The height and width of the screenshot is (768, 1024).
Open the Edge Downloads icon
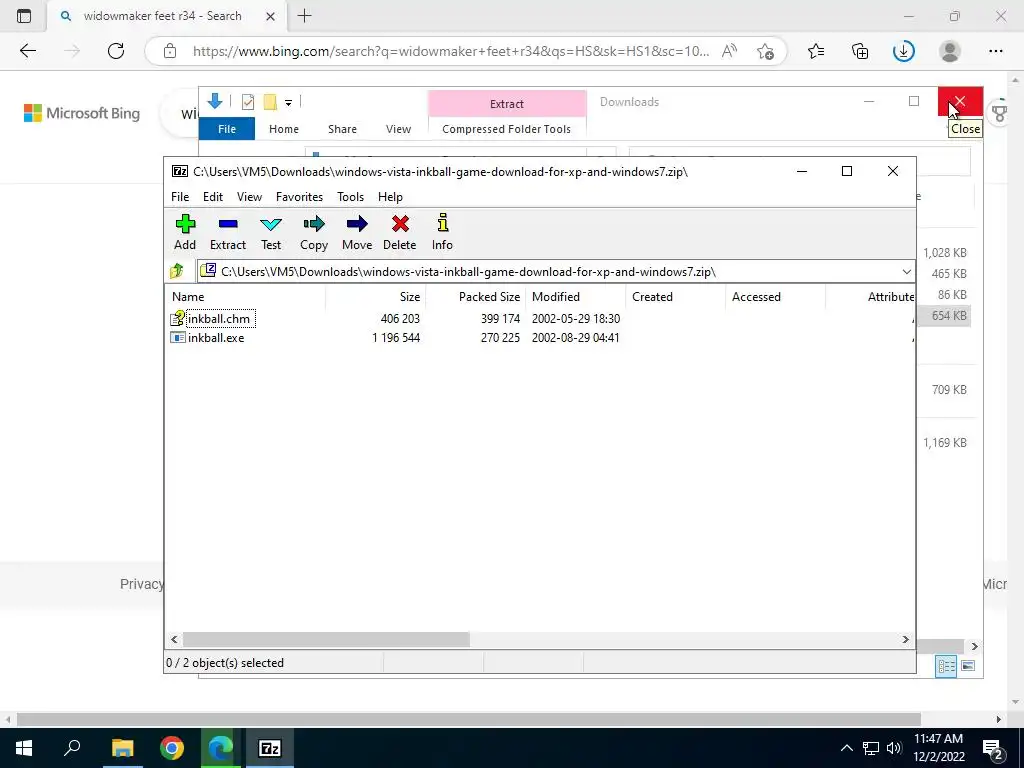[x=904, y=51]
